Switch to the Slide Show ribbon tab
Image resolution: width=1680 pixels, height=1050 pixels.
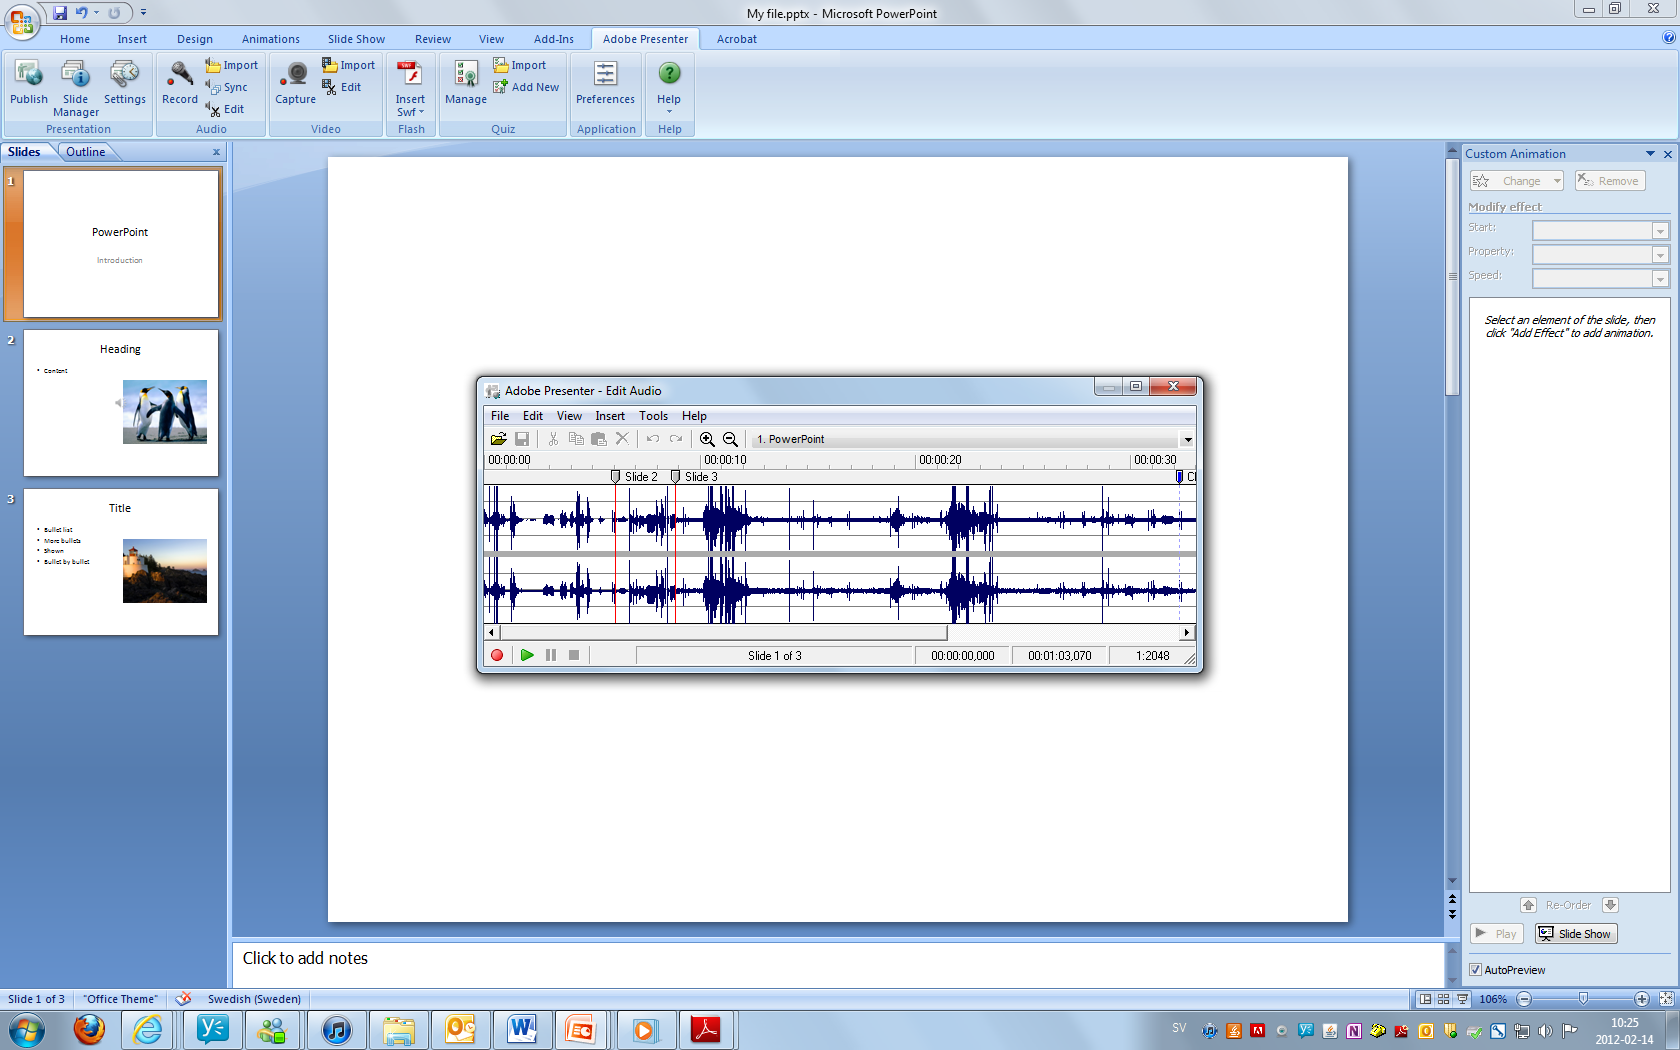point(356,39)
